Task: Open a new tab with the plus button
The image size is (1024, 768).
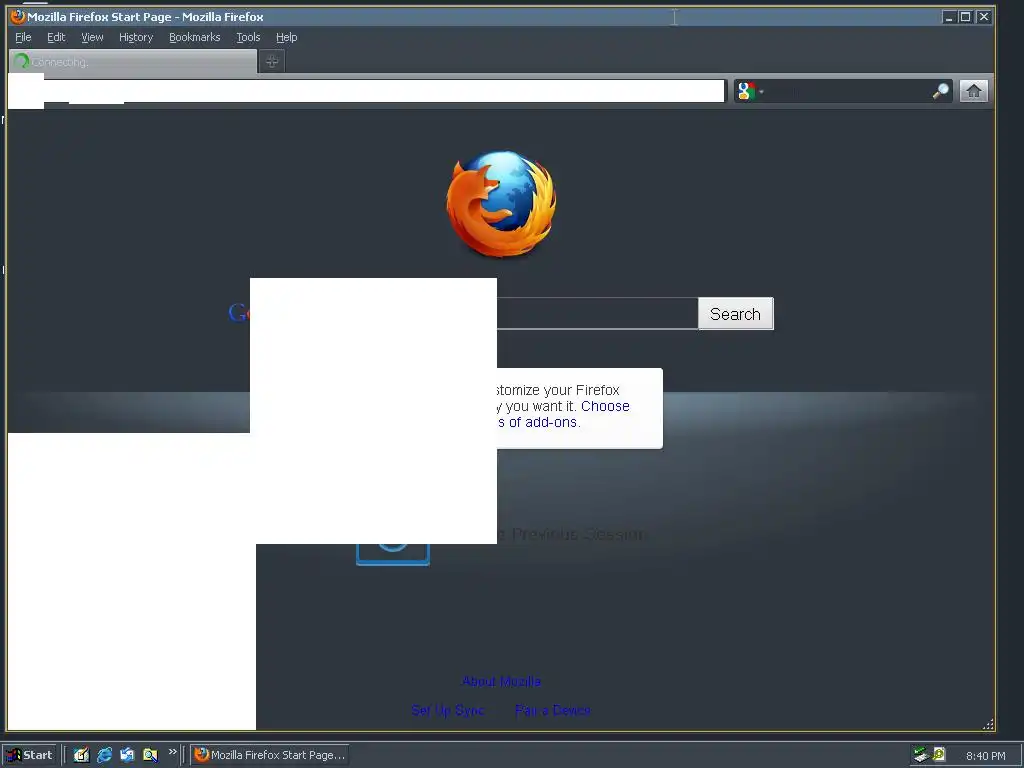Action: [272, 61]
